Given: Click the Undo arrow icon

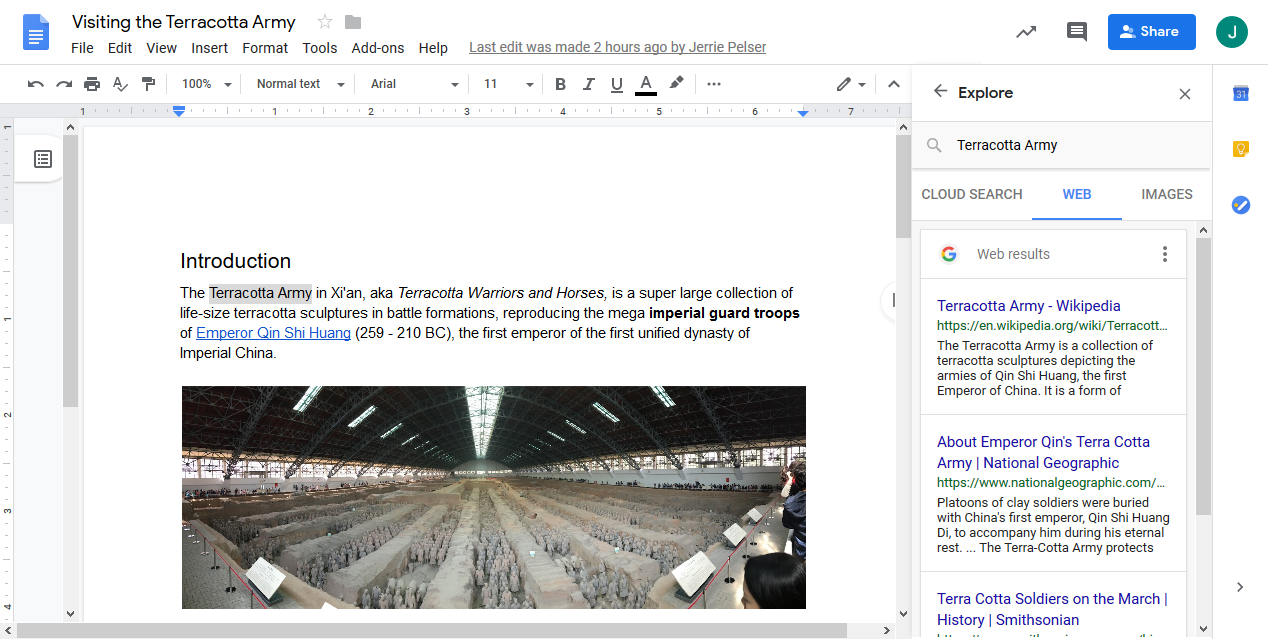Looking at the screenshot, I should pyautogui.click(x=36, y=84).
